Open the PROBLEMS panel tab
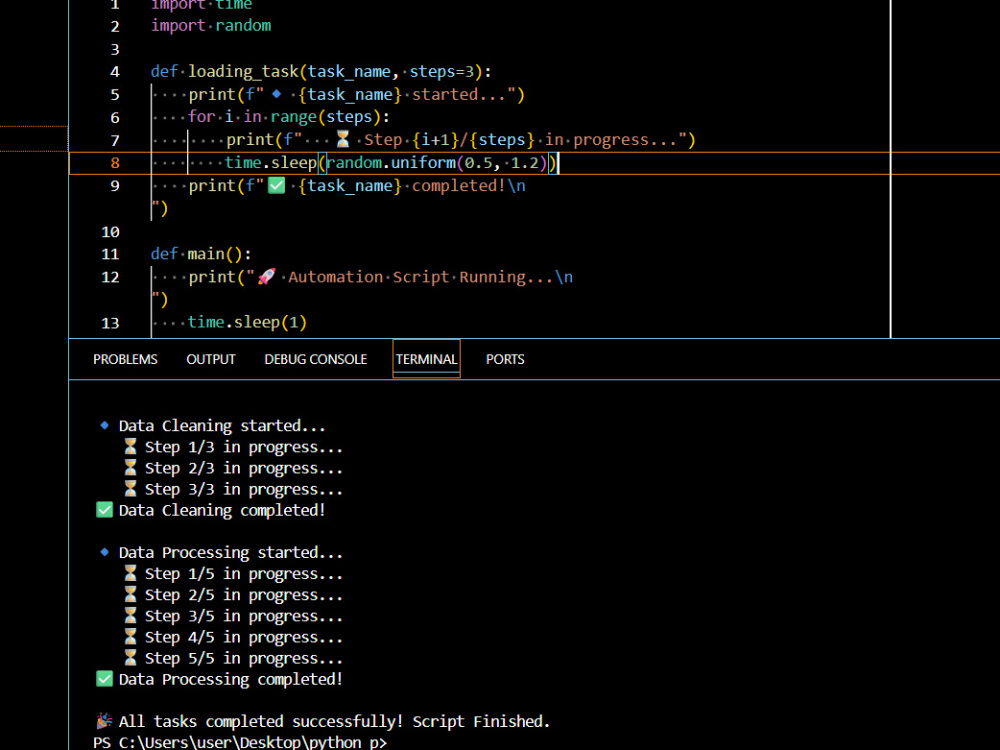 [125, 359]
